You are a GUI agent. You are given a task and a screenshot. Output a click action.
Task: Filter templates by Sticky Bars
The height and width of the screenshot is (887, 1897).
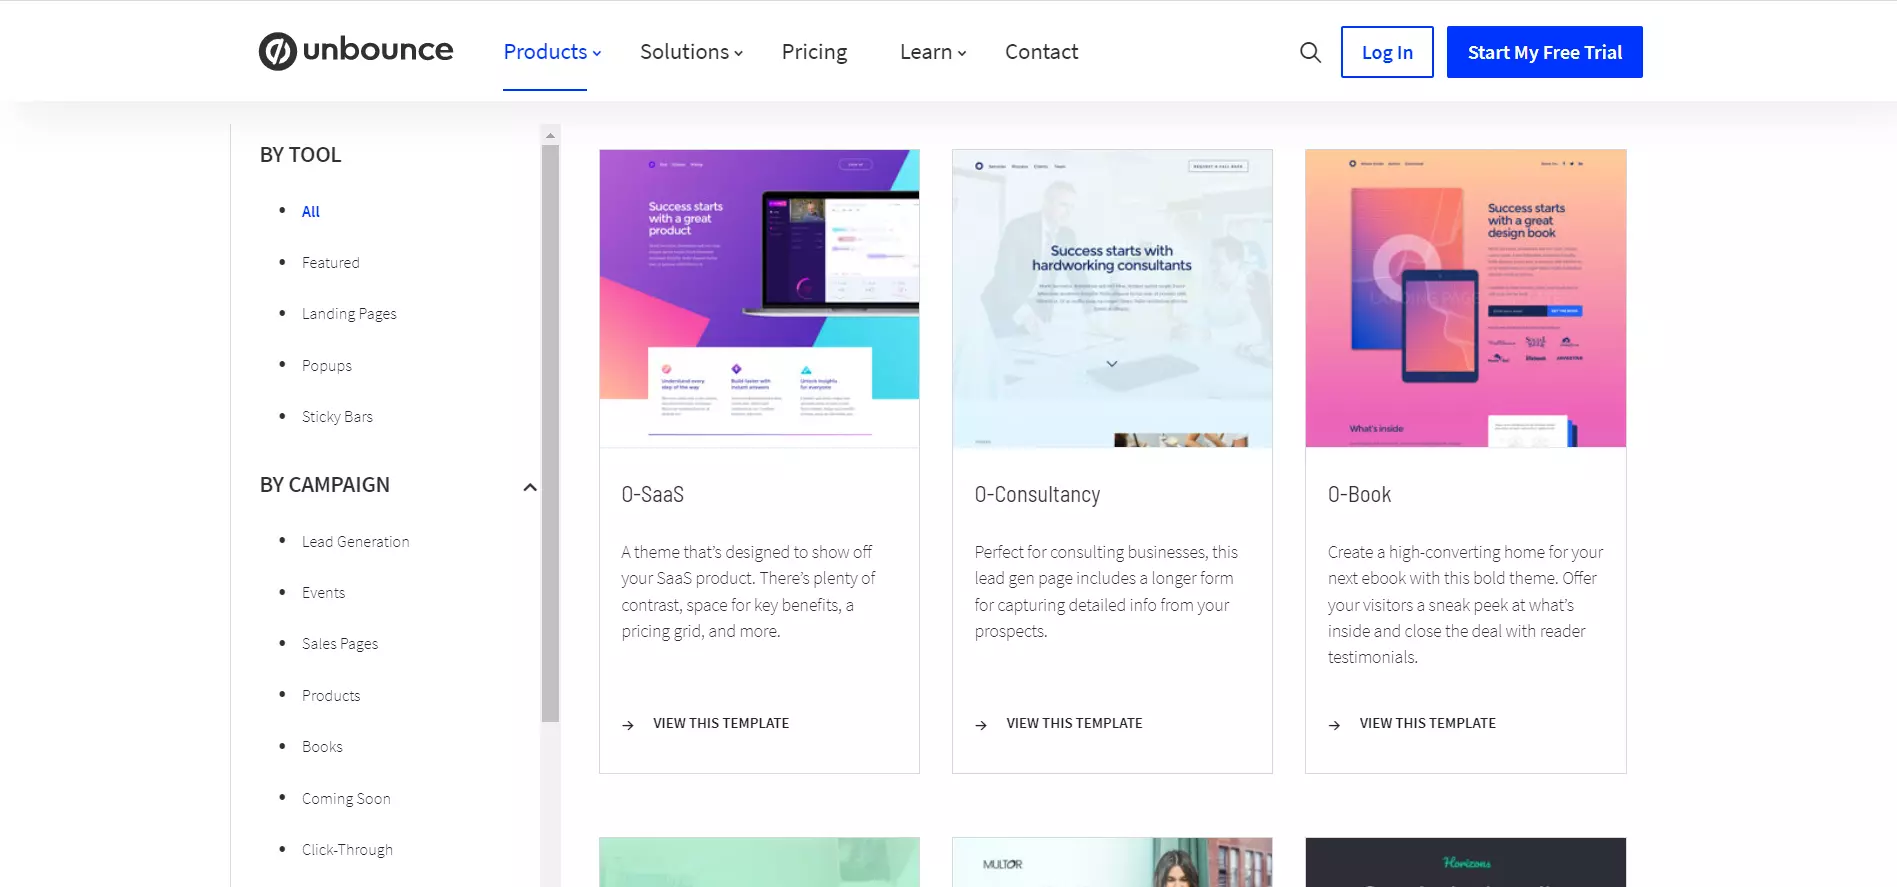point(337,417)
